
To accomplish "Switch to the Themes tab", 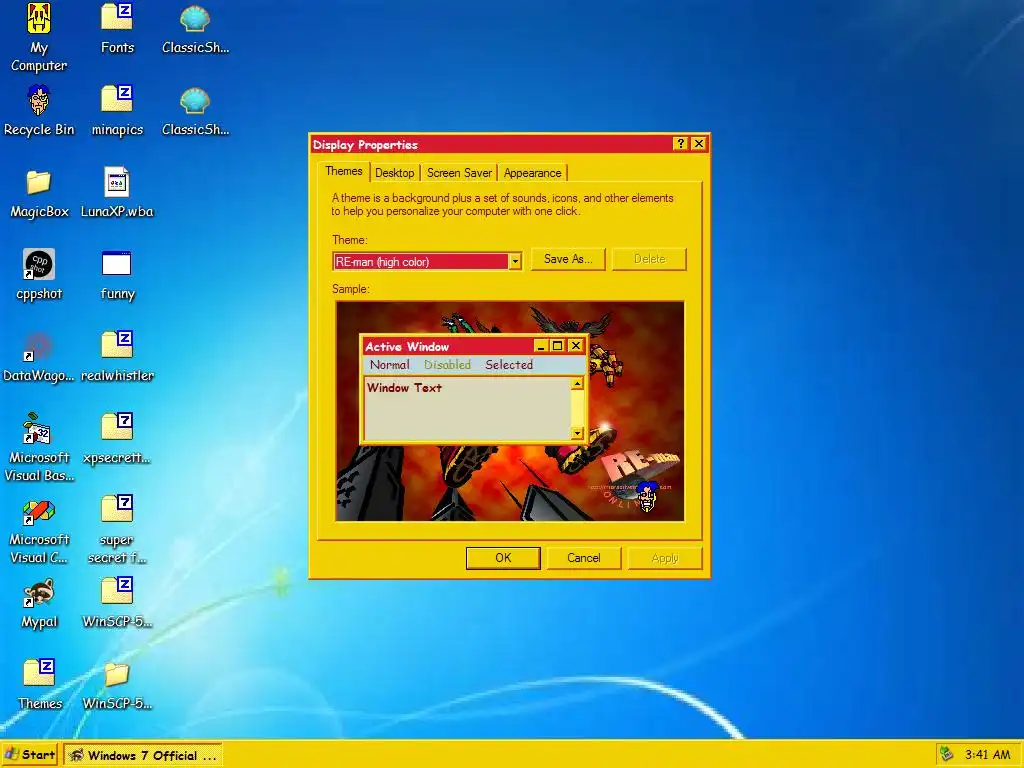I will [x=344, y=171].
